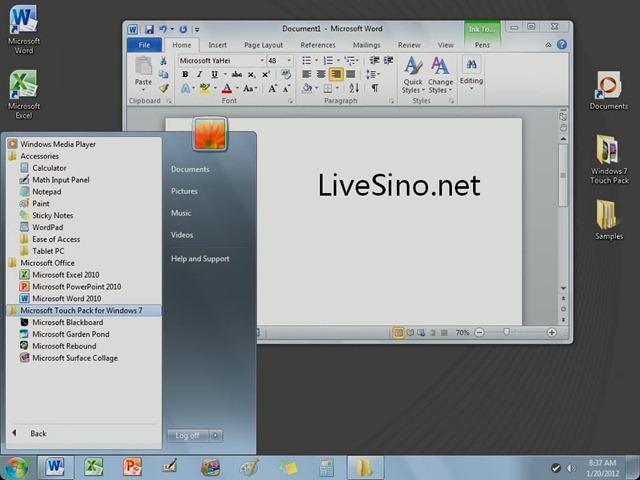This screenshot has width=640, height=480.
Task: Open the font name dropdown
Action: pyautogui.click(x=262, y=60)
